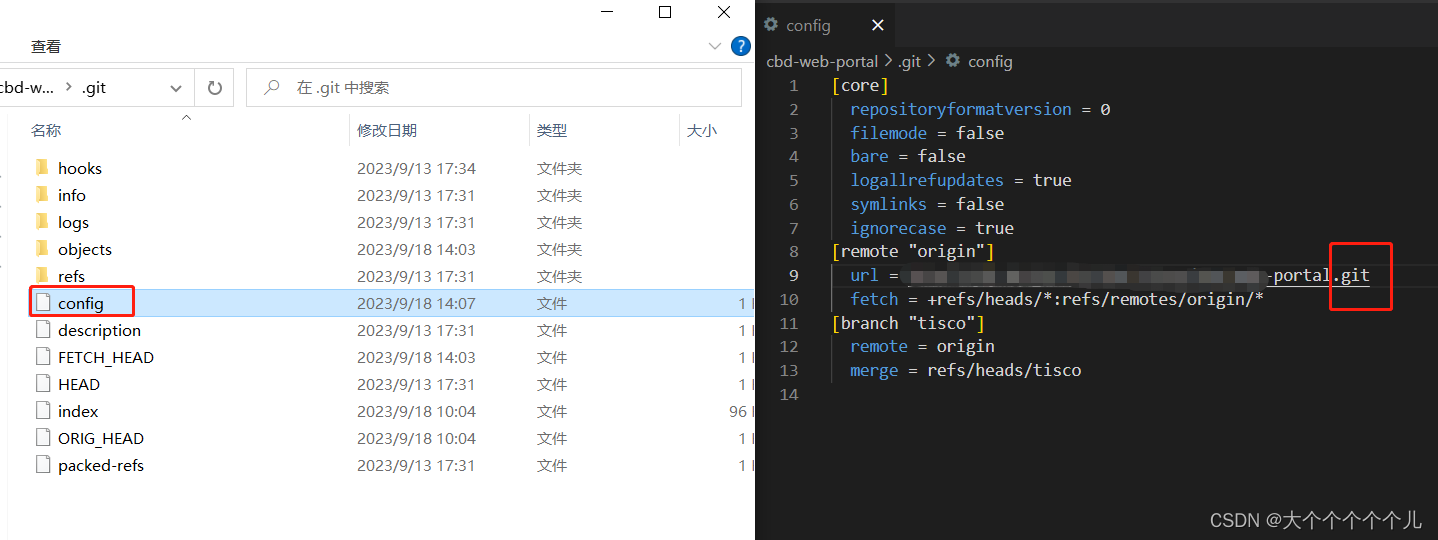The image size is (1438, 540).
Task: Sort by the 名称 column header
Action: [46, 130]
